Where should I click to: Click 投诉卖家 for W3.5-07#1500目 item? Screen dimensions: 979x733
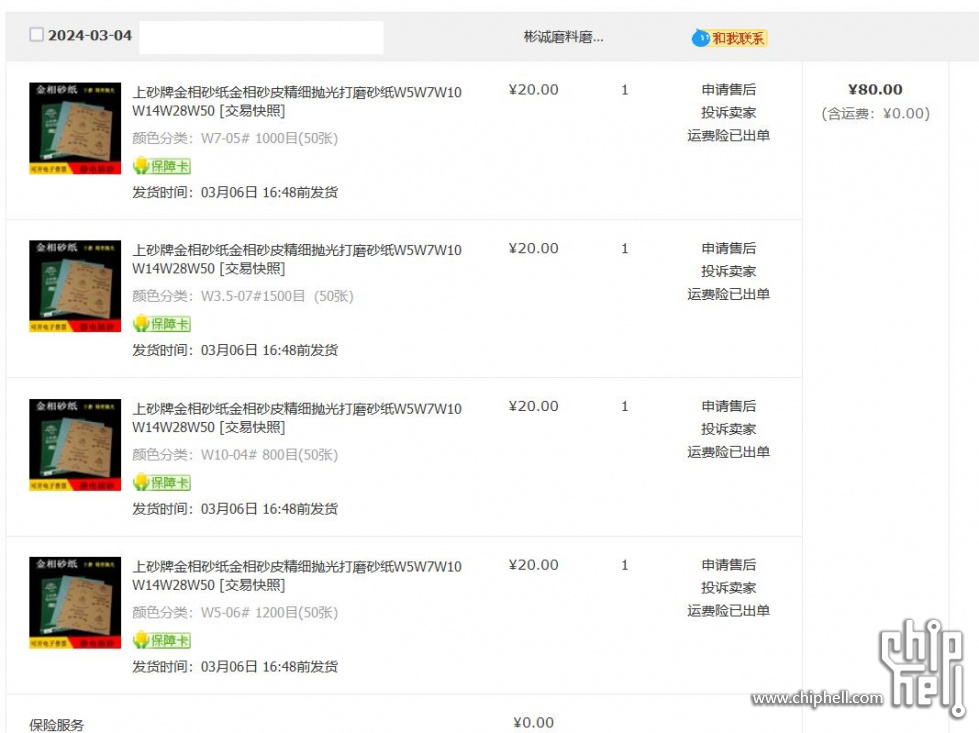[x=729, y=272]
